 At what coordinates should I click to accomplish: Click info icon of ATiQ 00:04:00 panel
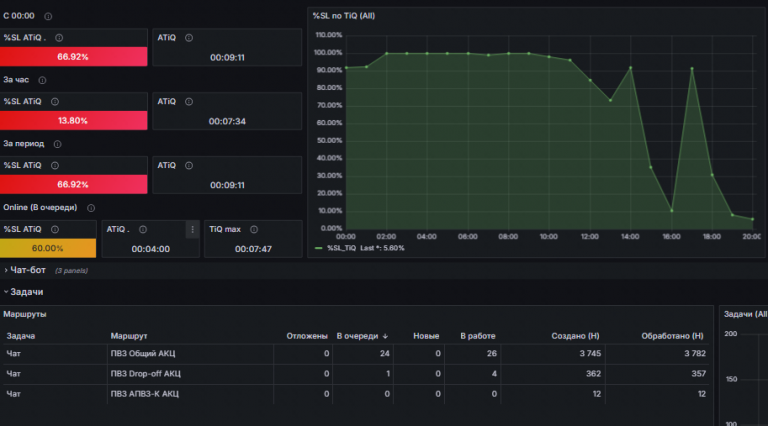click(x=143, y=229)
